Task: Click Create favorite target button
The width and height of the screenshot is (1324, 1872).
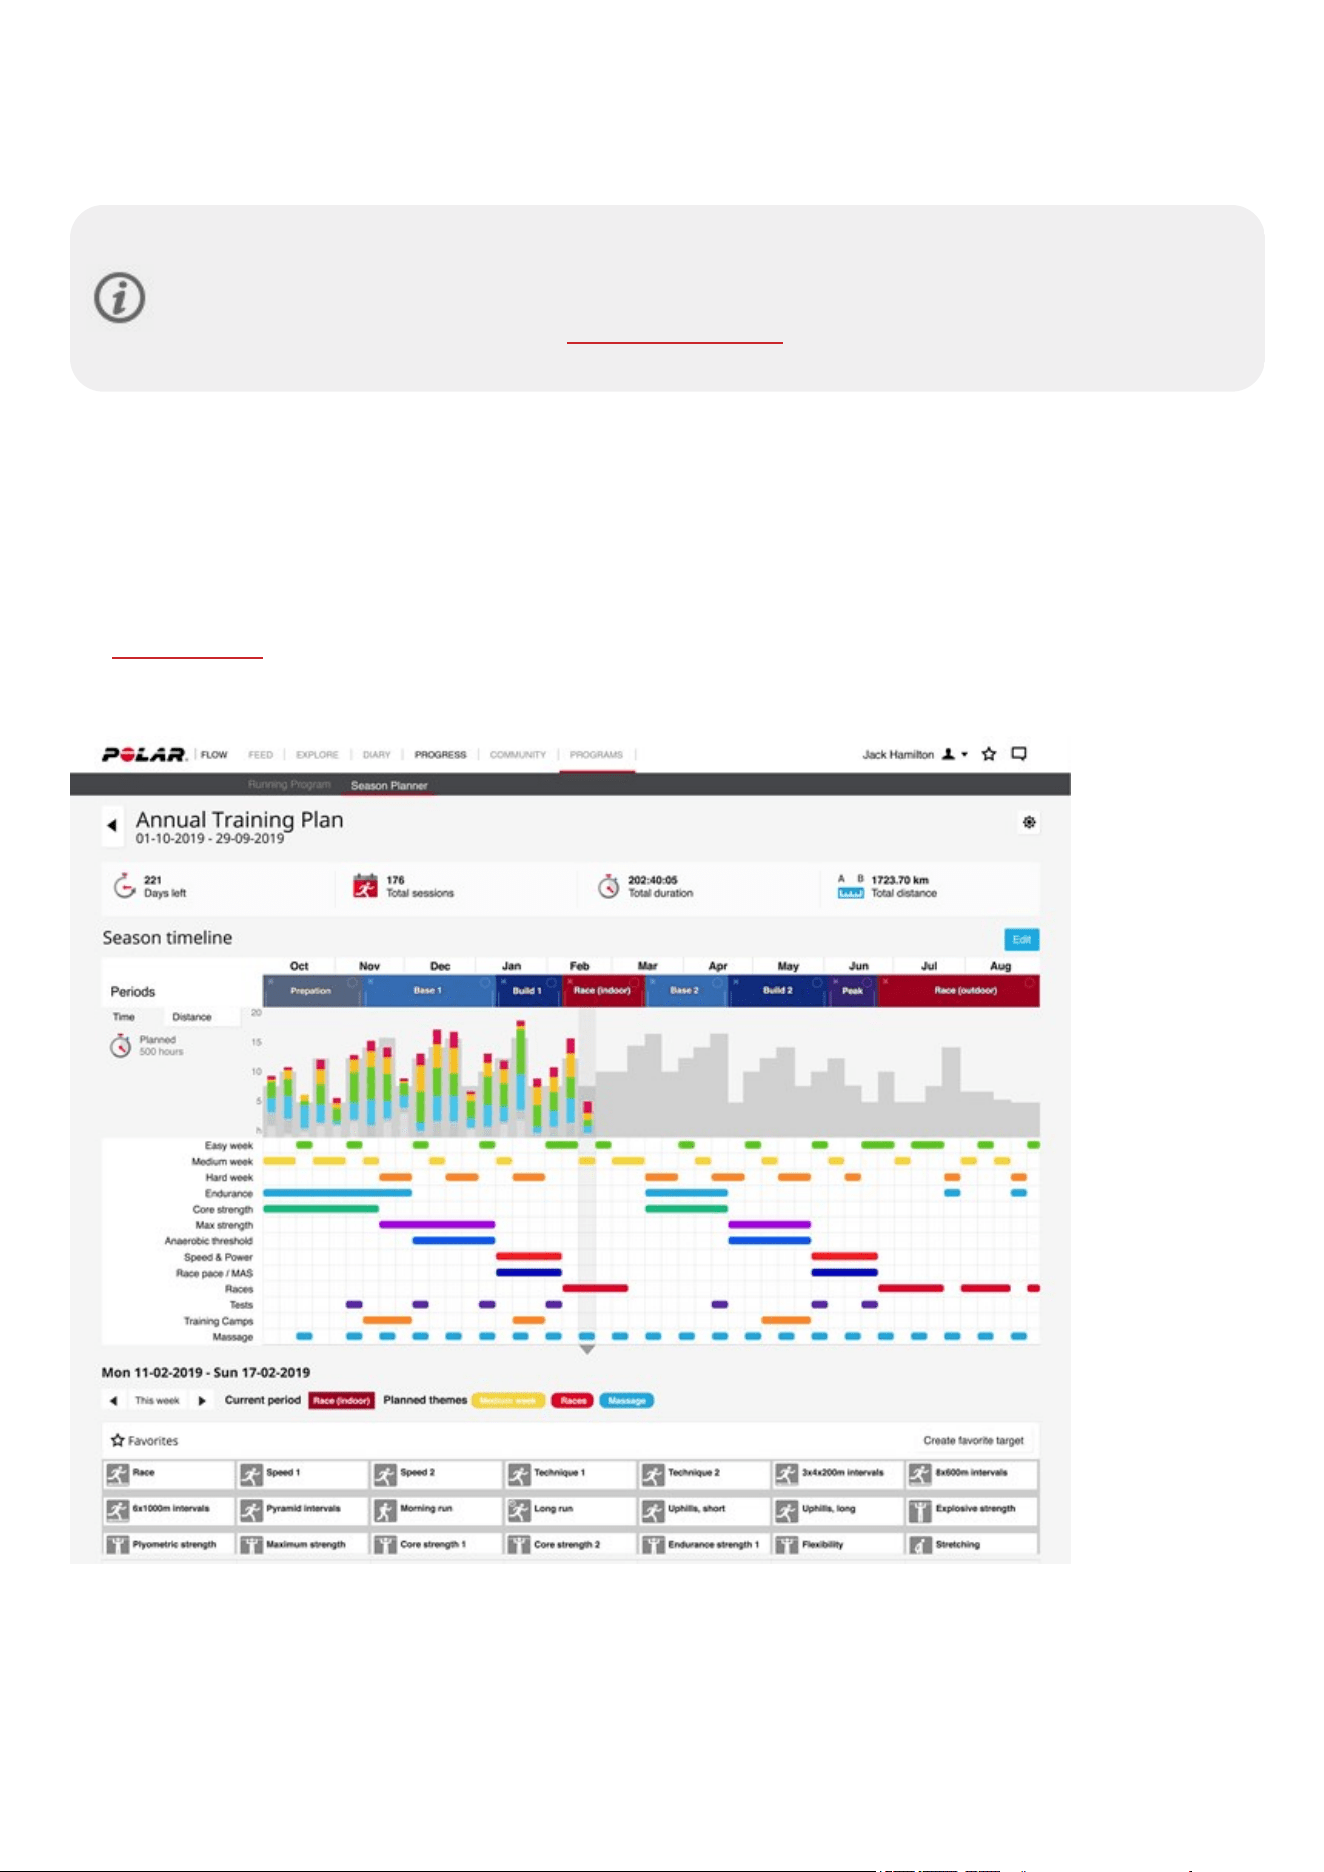Action: click(973, 1440)
